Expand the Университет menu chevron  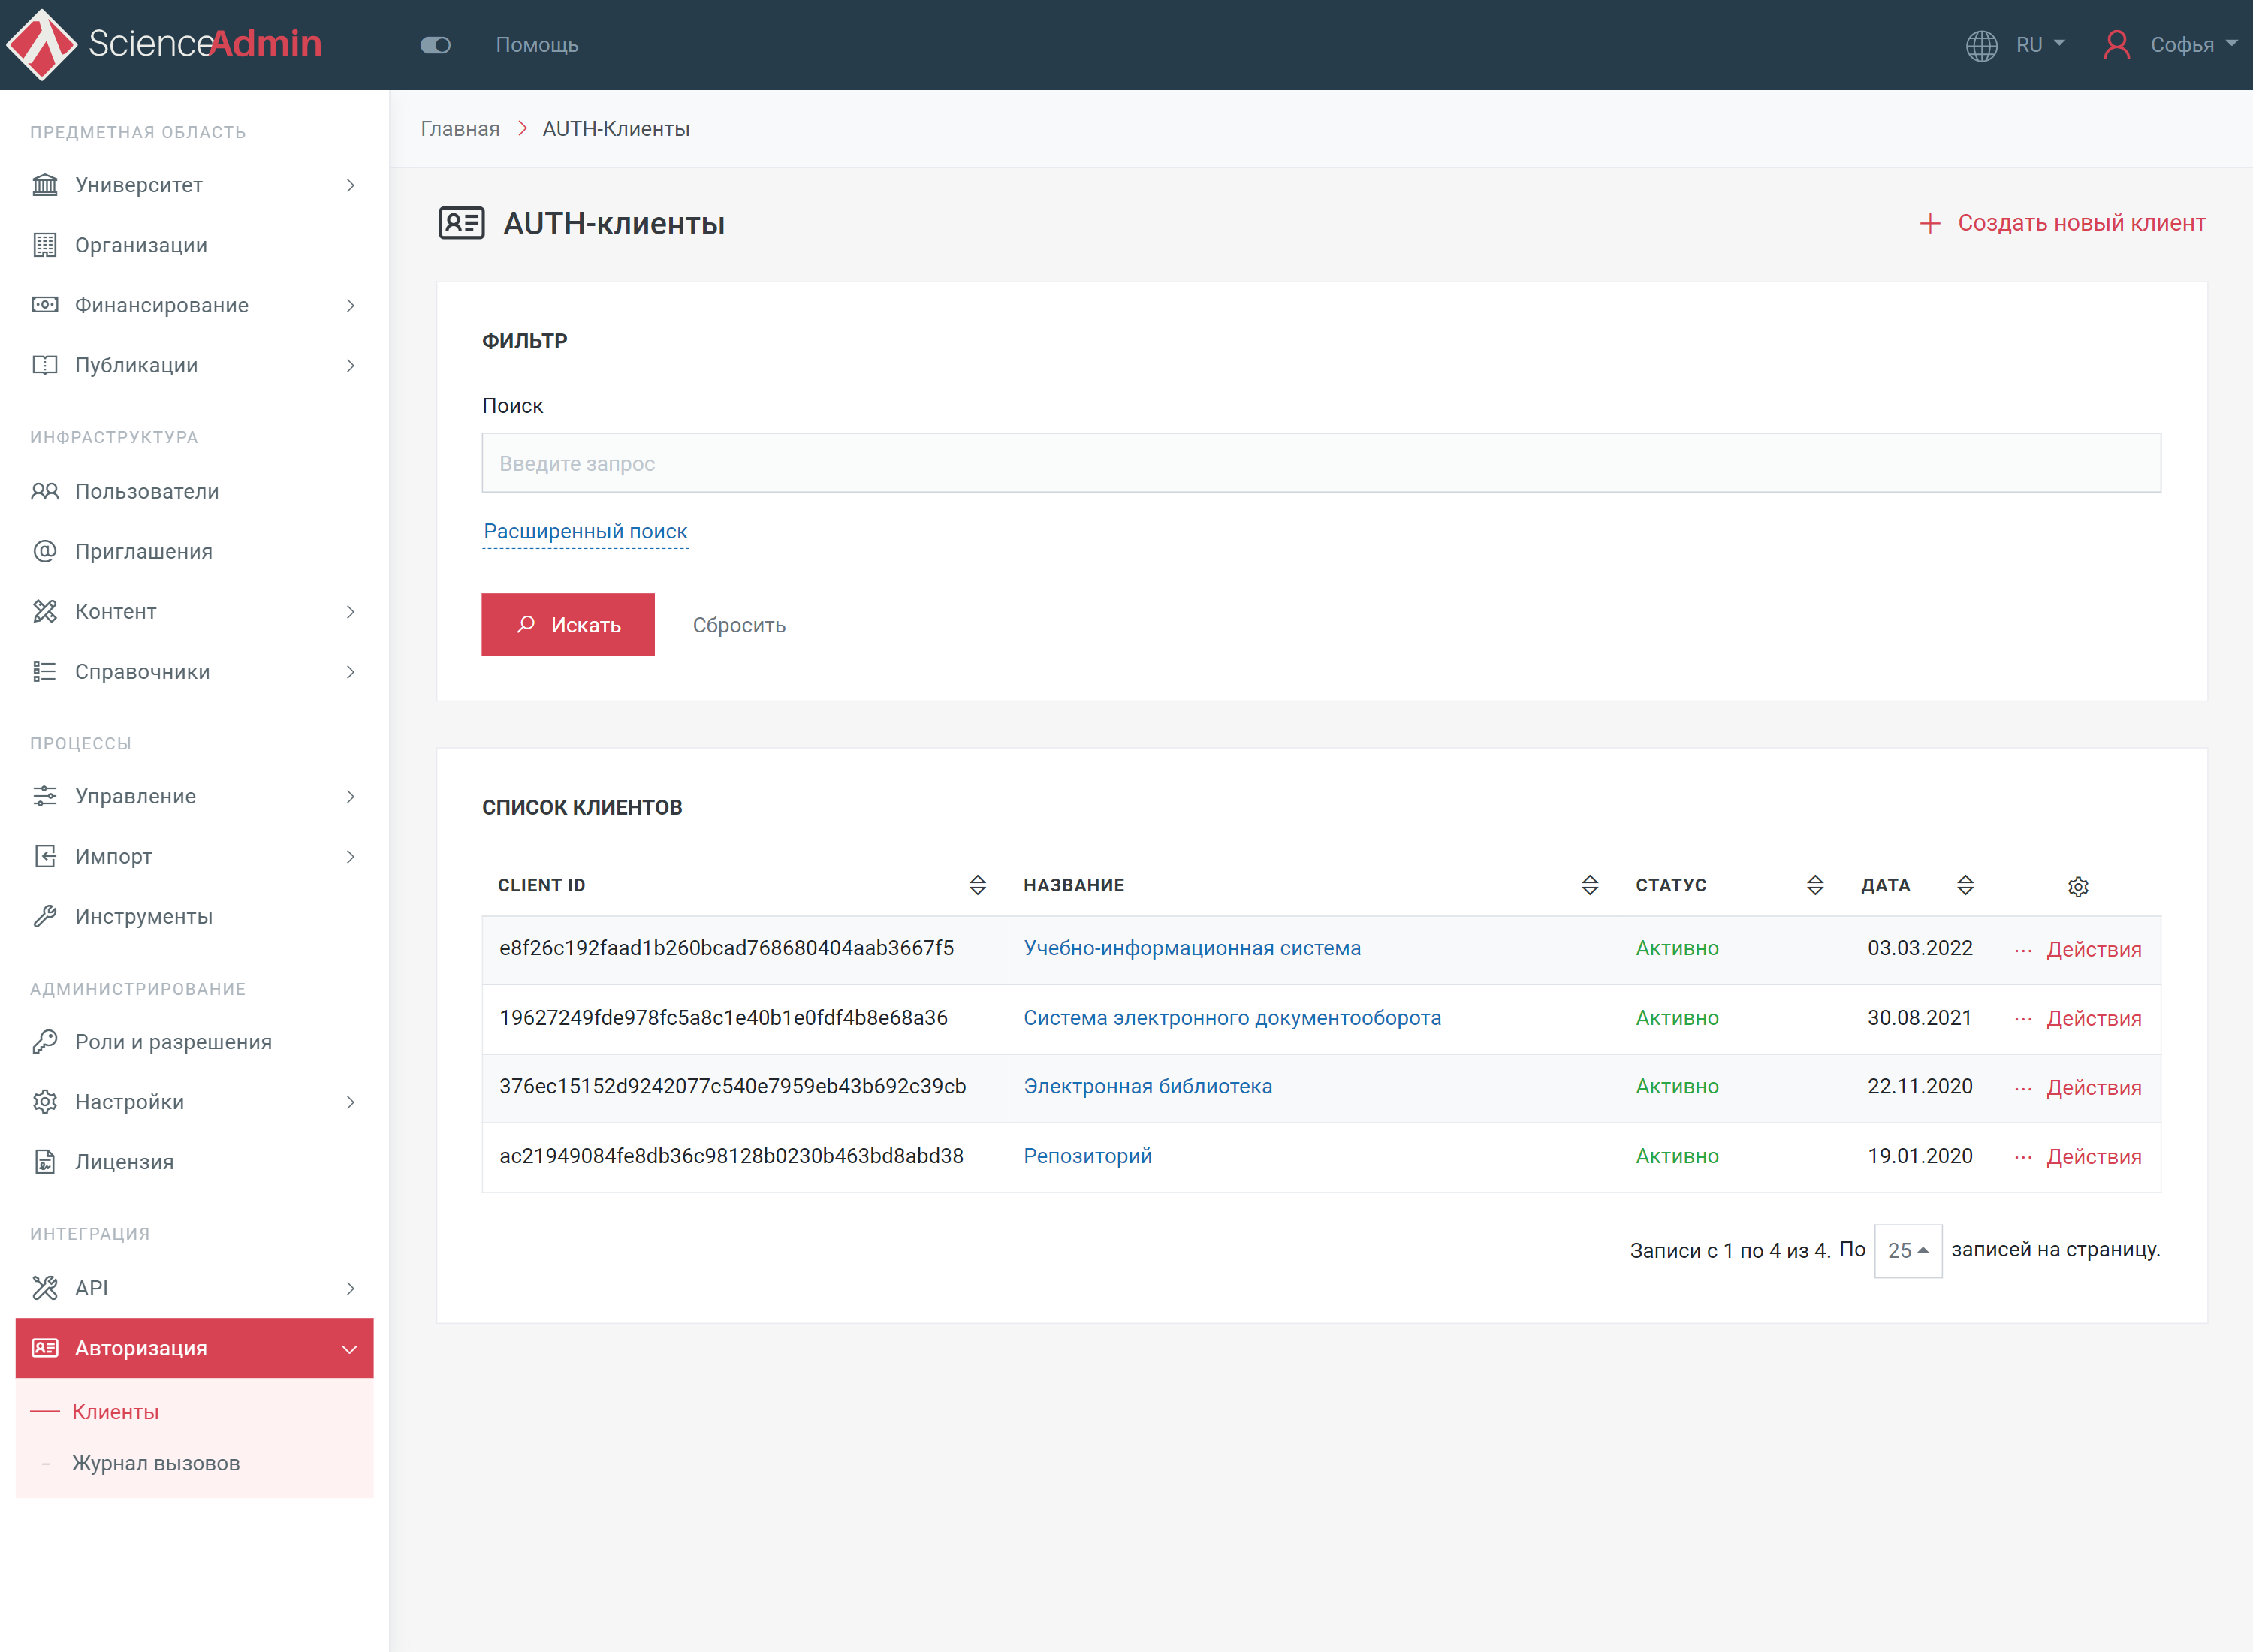point(350,185)
